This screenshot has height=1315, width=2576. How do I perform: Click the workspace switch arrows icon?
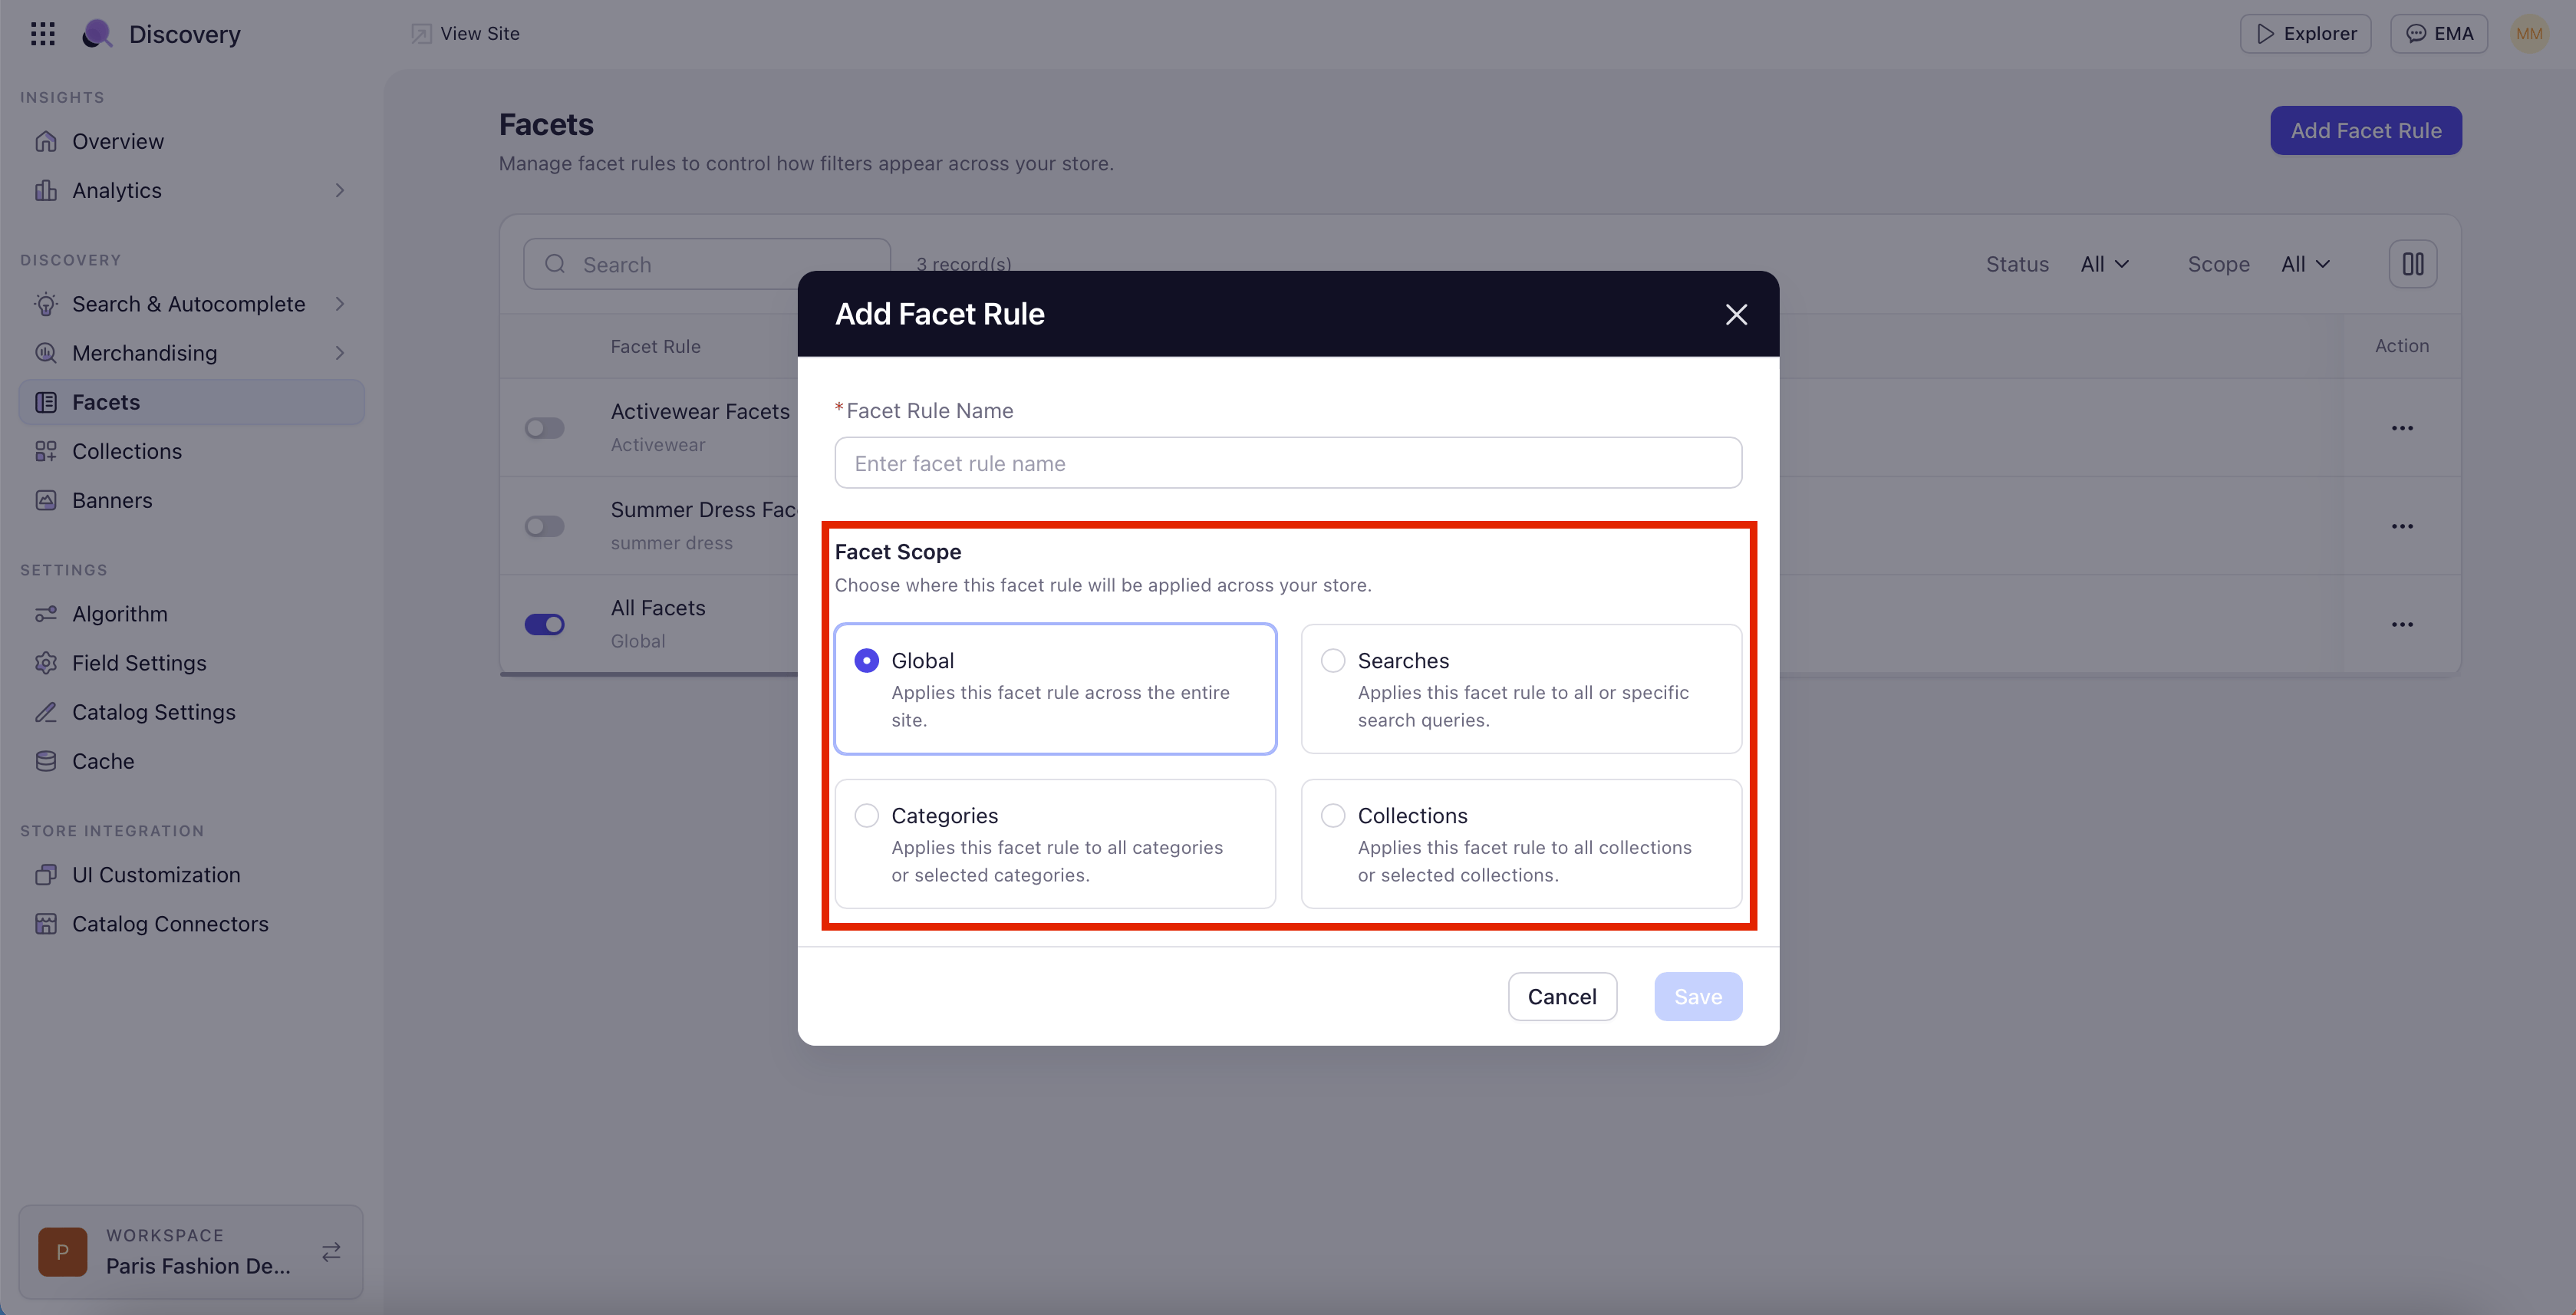(331, 1252)
